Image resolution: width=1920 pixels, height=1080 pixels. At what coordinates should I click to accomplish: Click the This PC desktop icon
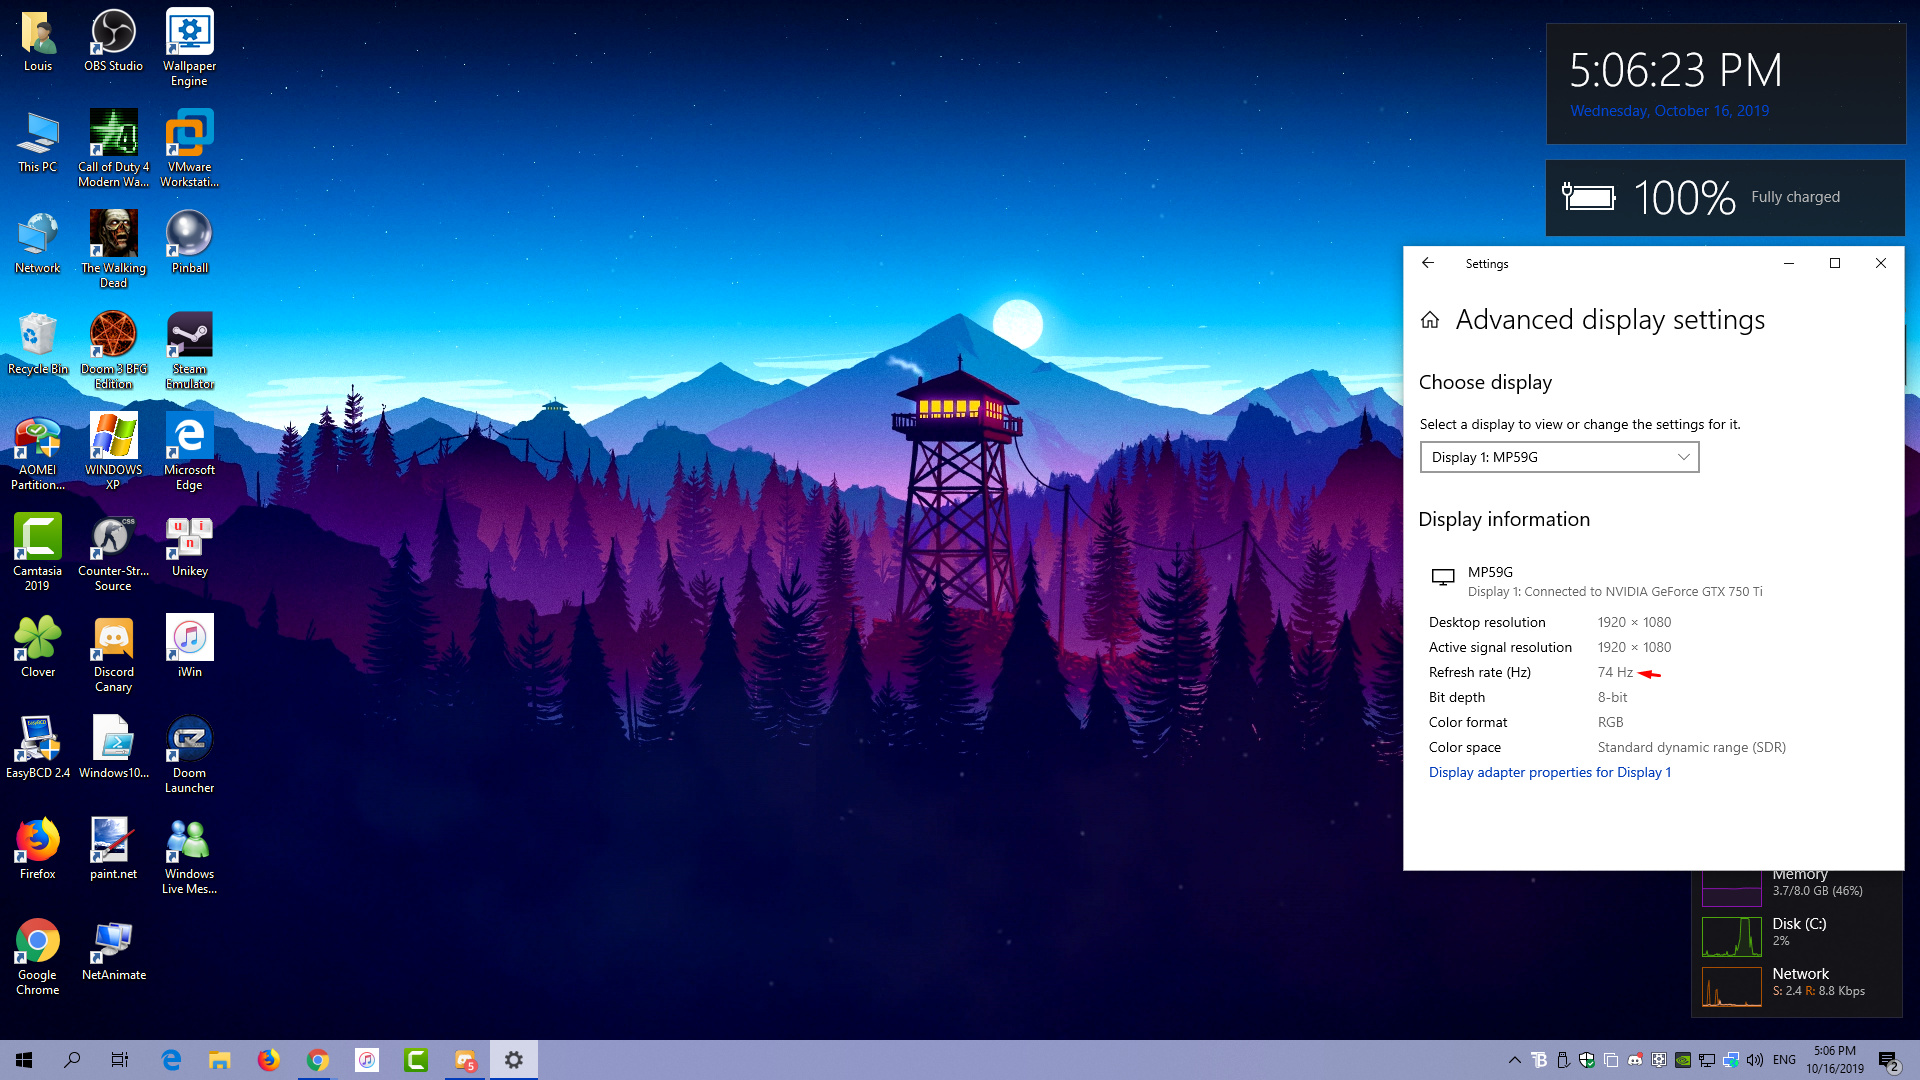click(x=38, y=141)
